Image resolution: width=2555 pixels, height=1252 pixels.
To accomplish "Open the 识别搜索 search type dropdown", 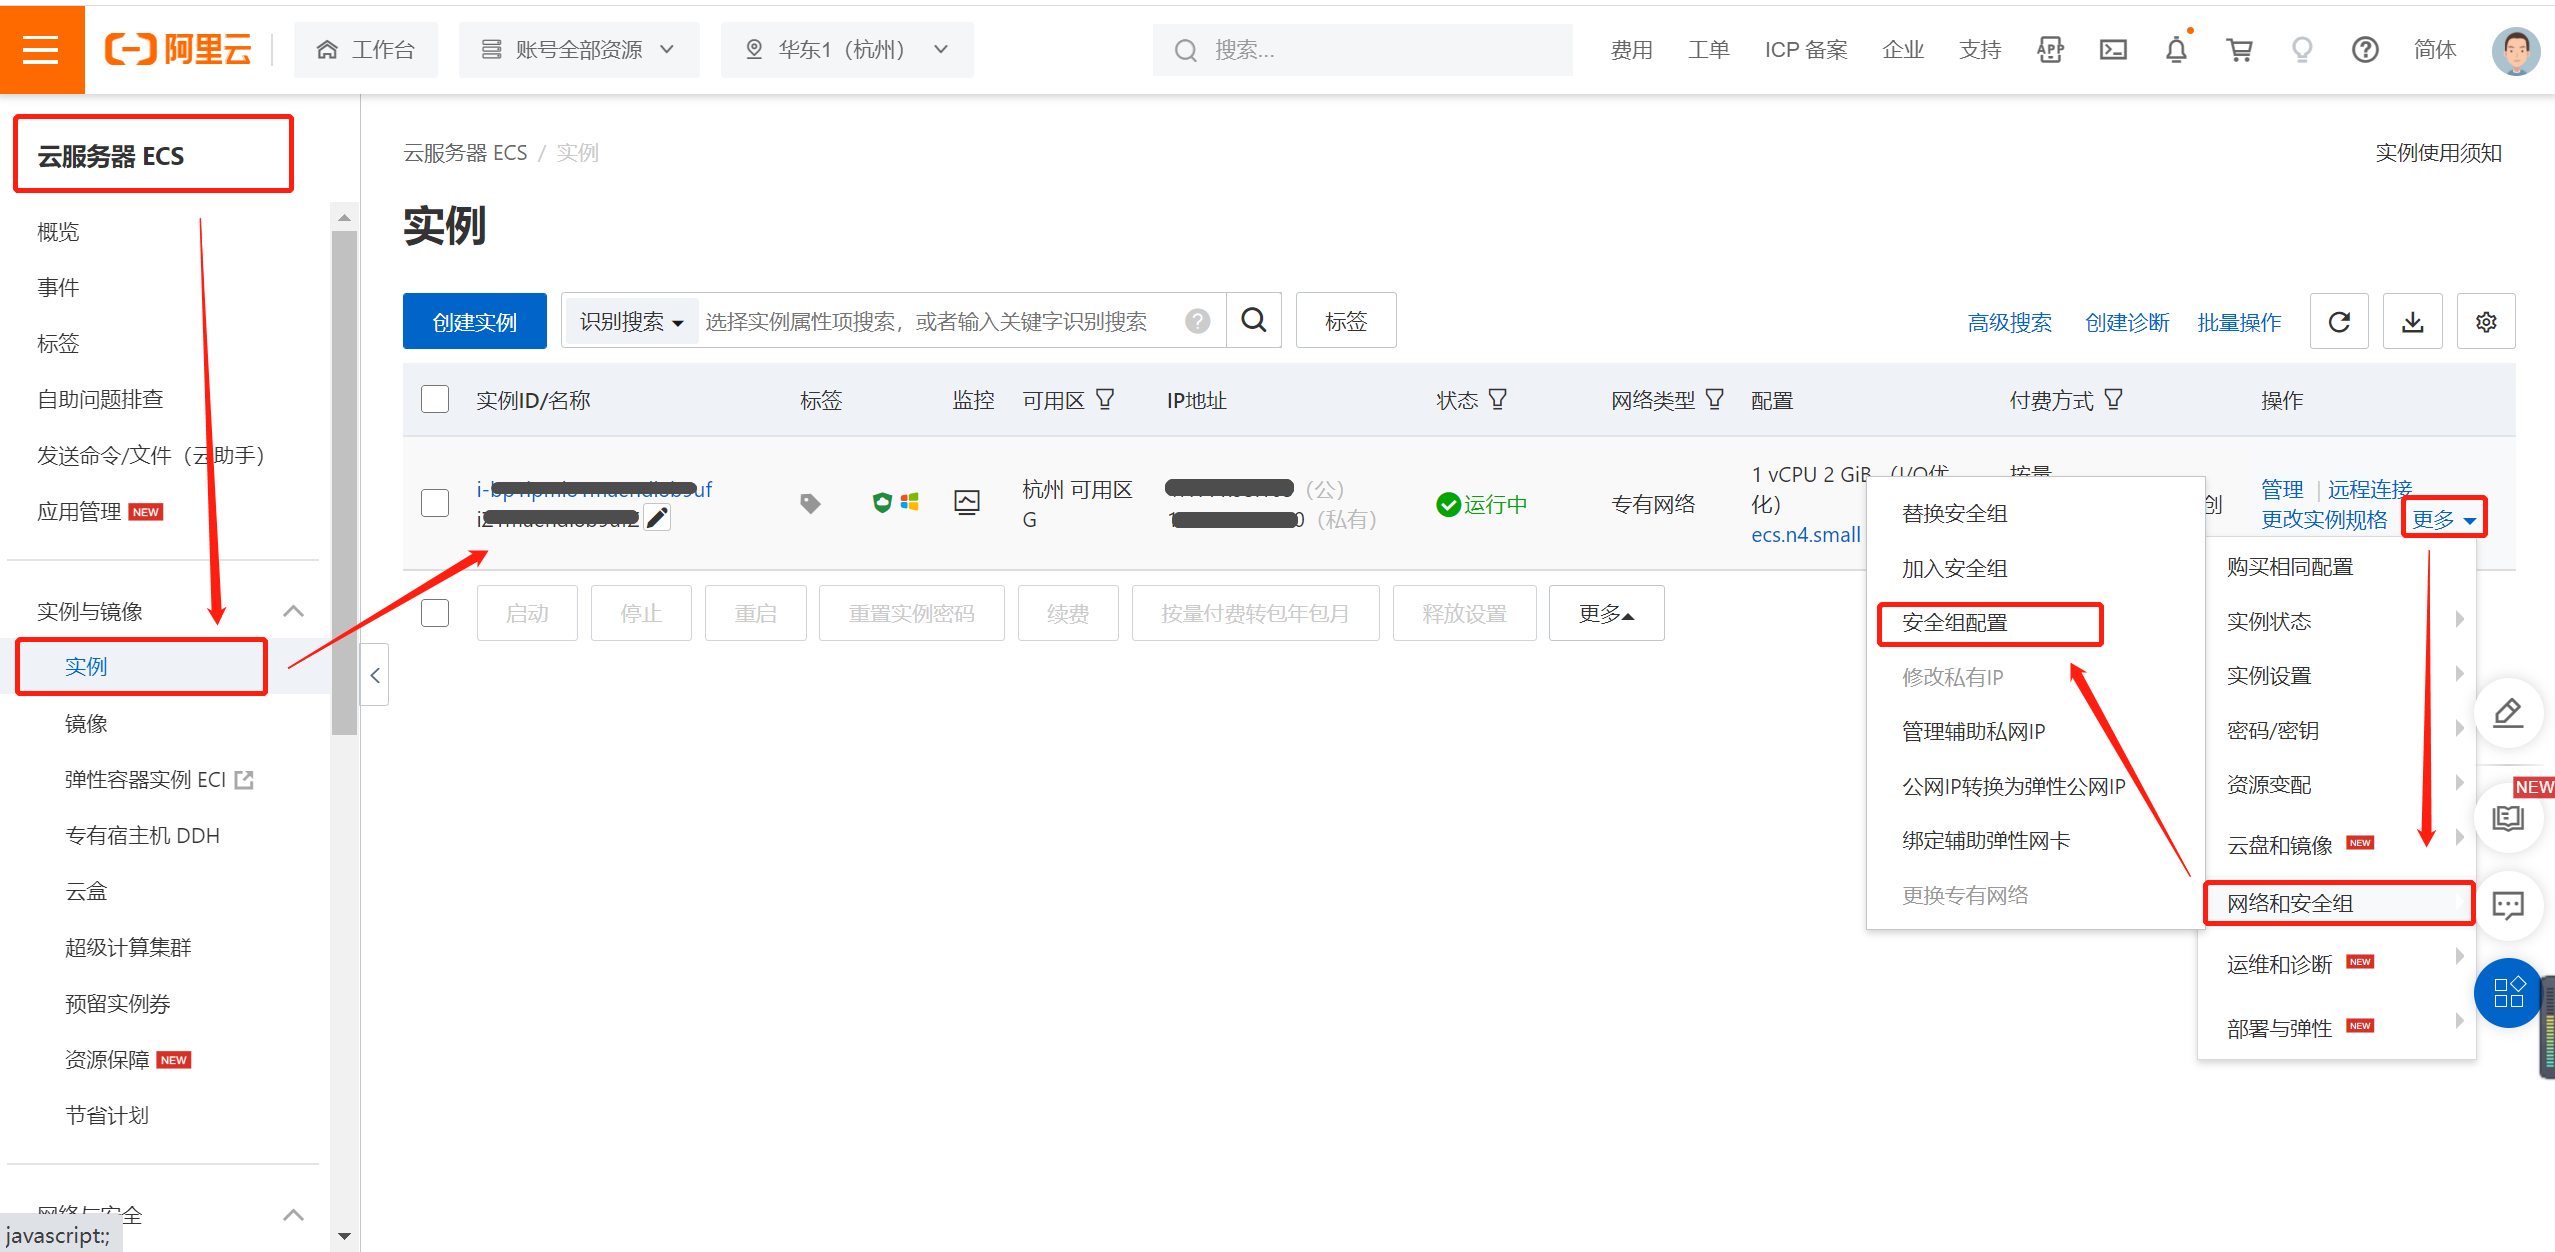I will pyautogui.click(x=631, y=321).
